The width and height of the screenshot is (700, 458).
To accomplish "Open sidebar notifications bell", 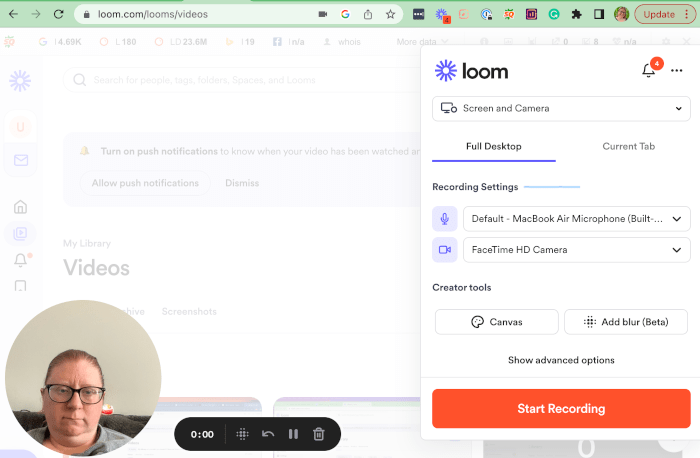I will [21, 260].
